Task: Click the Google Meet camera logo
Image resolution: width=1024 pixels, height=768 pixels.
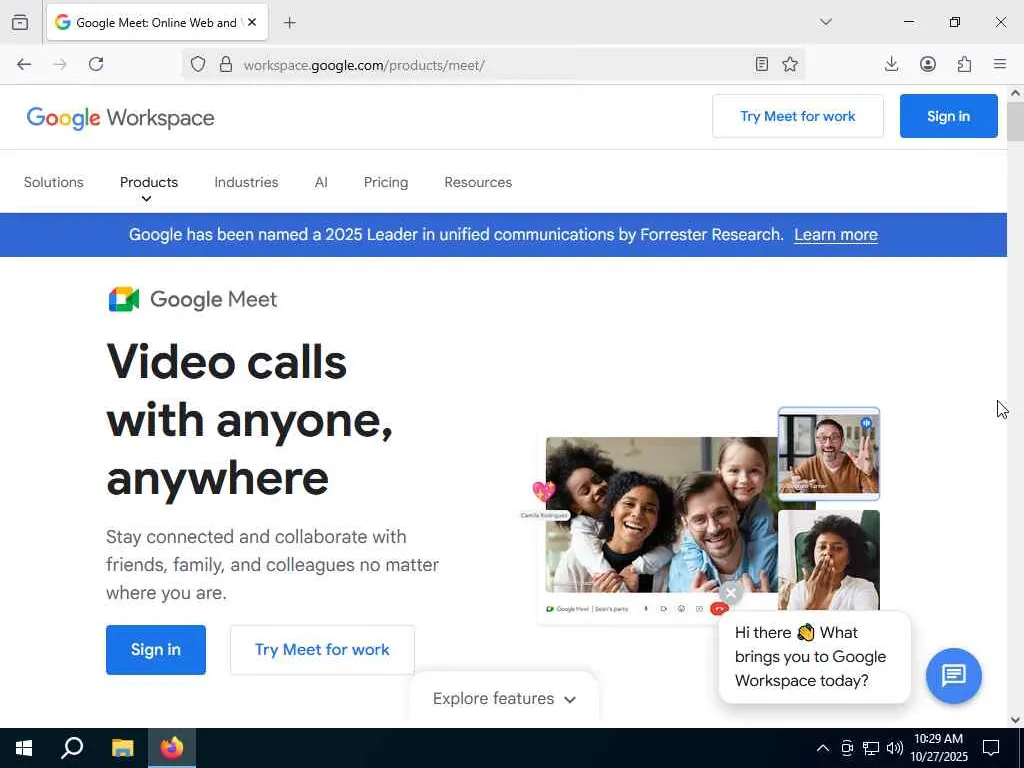Action: click(x=124, y=299)
